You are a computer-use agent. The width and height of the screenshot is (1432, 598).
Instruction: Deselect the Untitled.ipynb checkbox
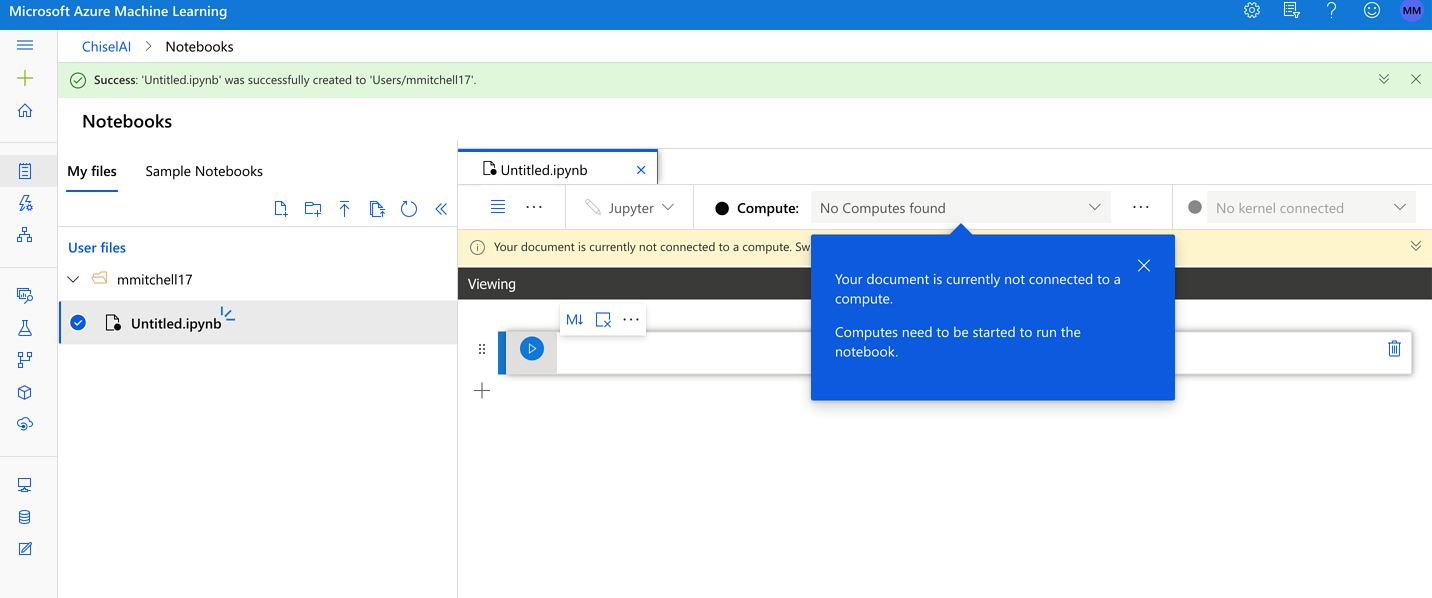(77, 322)
